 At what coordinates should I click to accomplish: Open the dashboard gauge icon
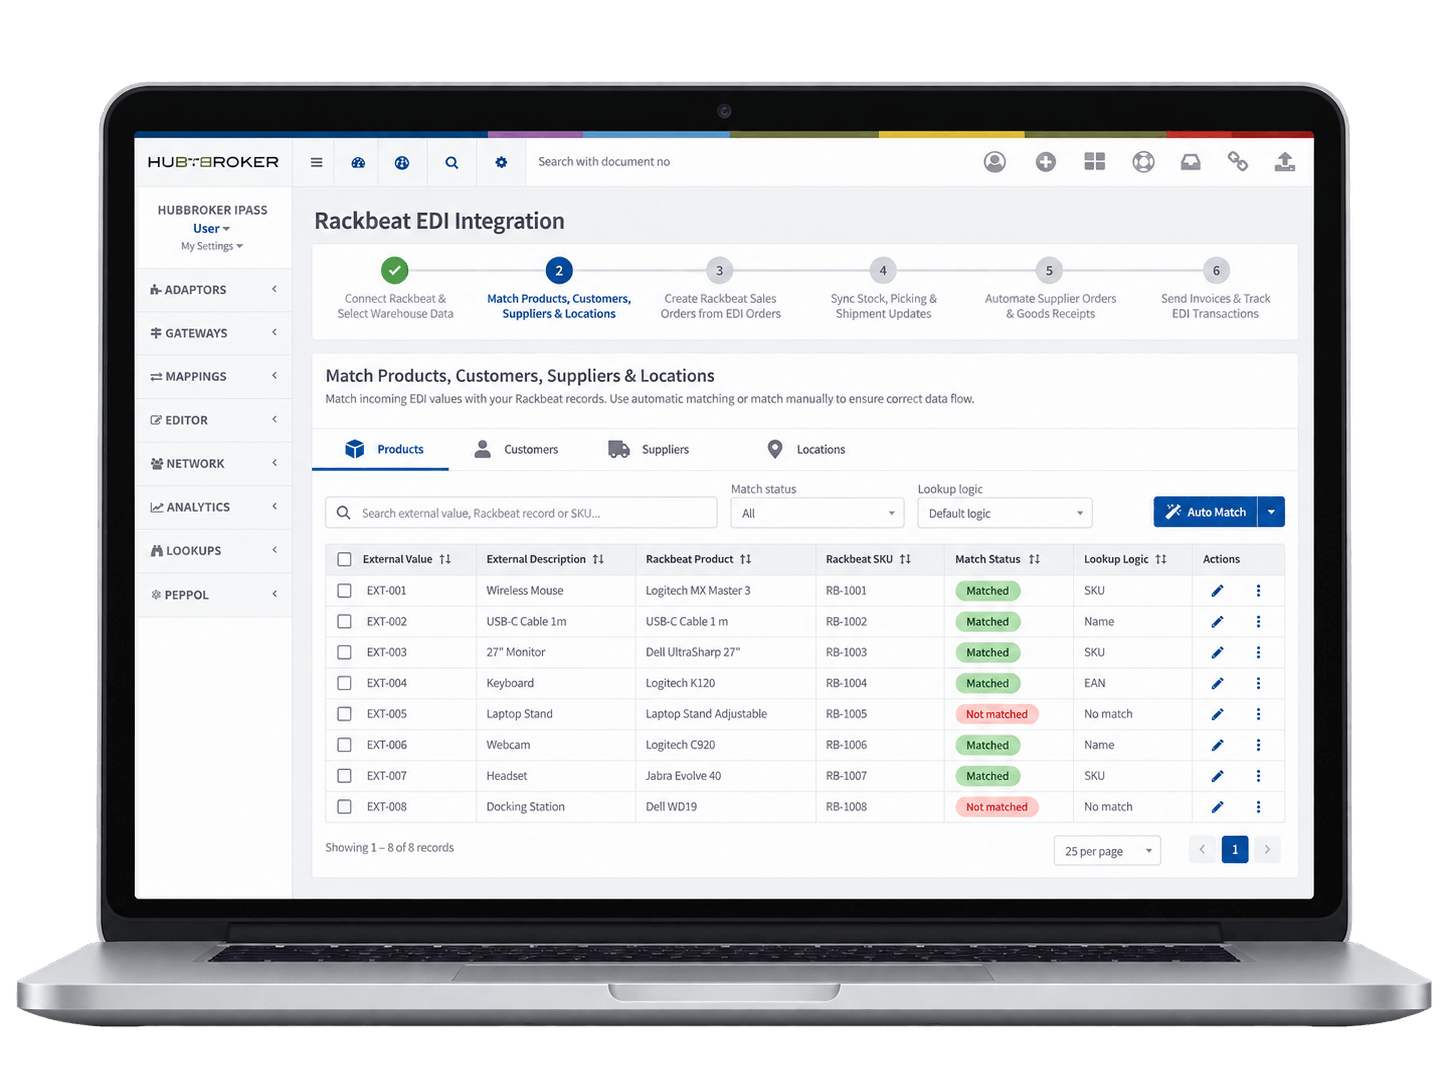pos(358,162)
